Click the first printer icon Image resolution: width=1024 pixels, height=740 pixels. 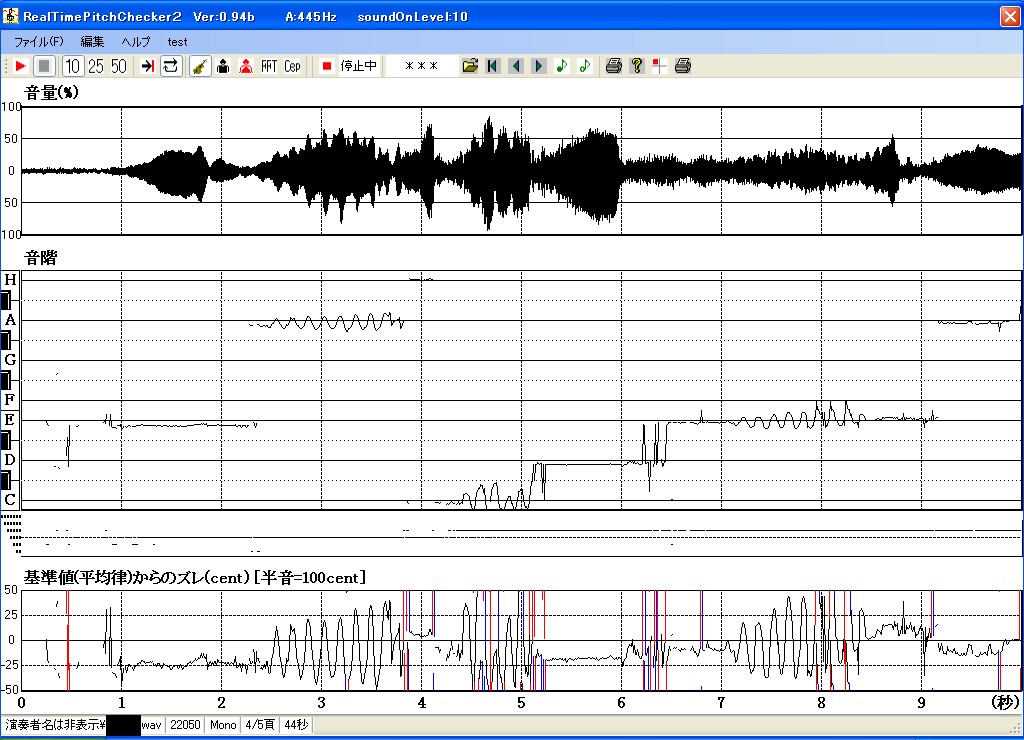click(x=613, y=66)
